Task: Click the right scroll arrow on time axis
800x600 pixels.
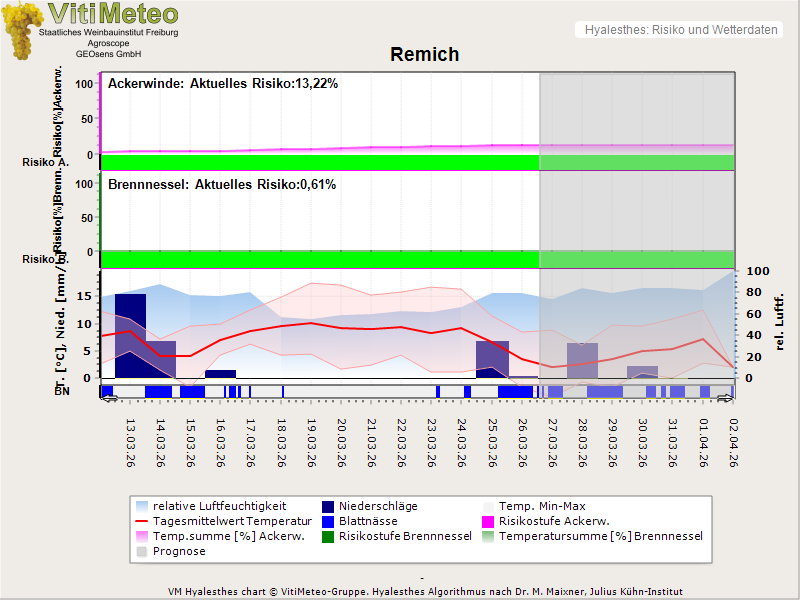Action: pyautogui.click(x=727, y=399)
